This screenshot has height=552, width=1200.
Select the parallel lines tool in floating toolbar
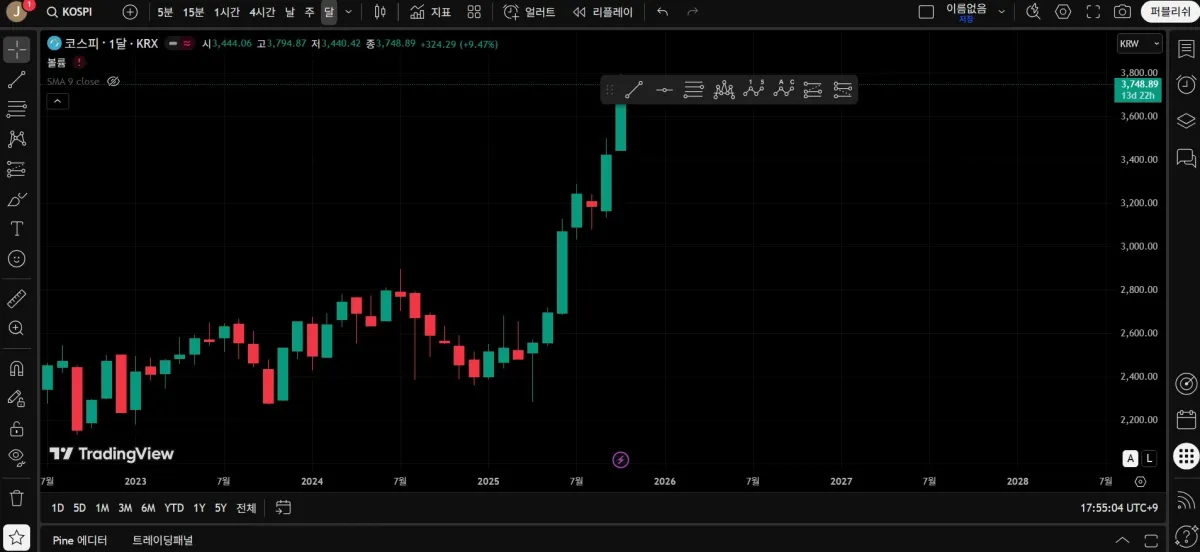pos(694,90)
